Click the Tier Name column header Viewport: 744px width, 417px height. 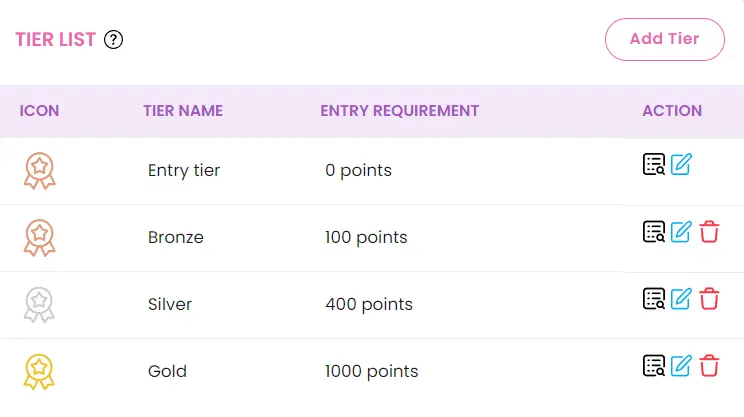pos(183,111)
